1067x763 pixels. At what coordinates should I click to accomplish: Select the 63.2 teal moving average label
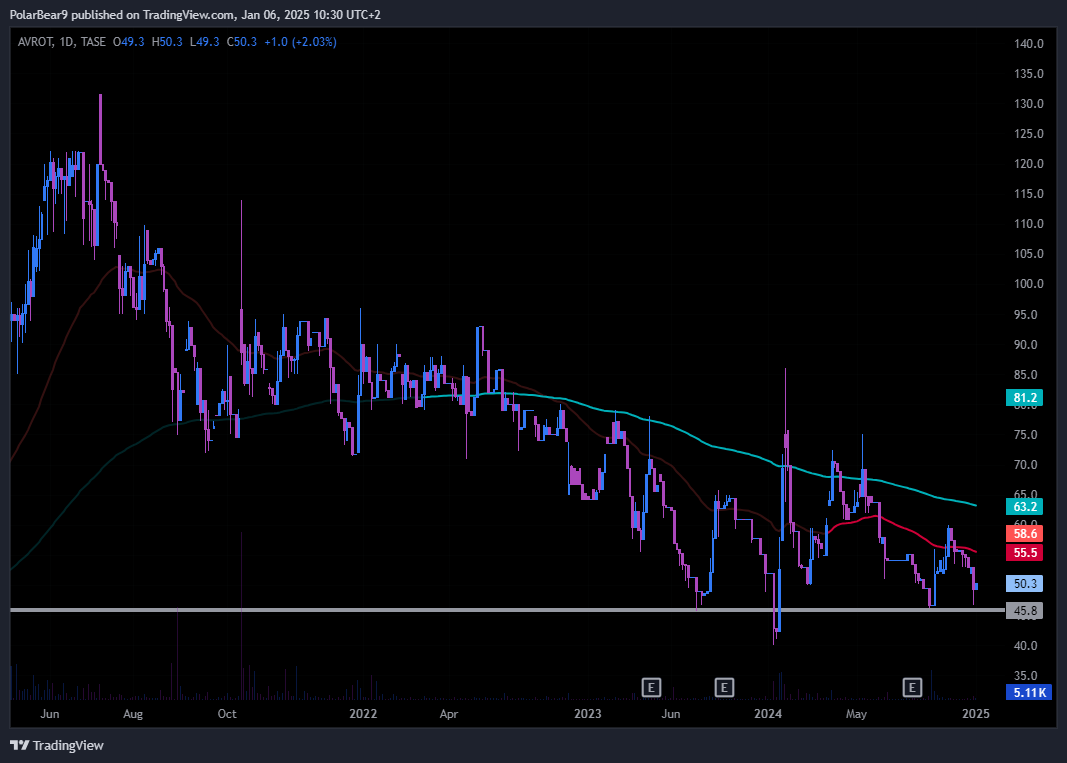pos(1026,506)
